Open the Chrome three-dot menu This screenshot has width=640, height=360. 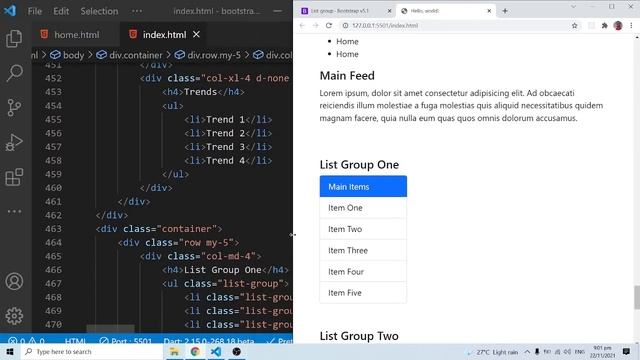(x=631, y=25)
